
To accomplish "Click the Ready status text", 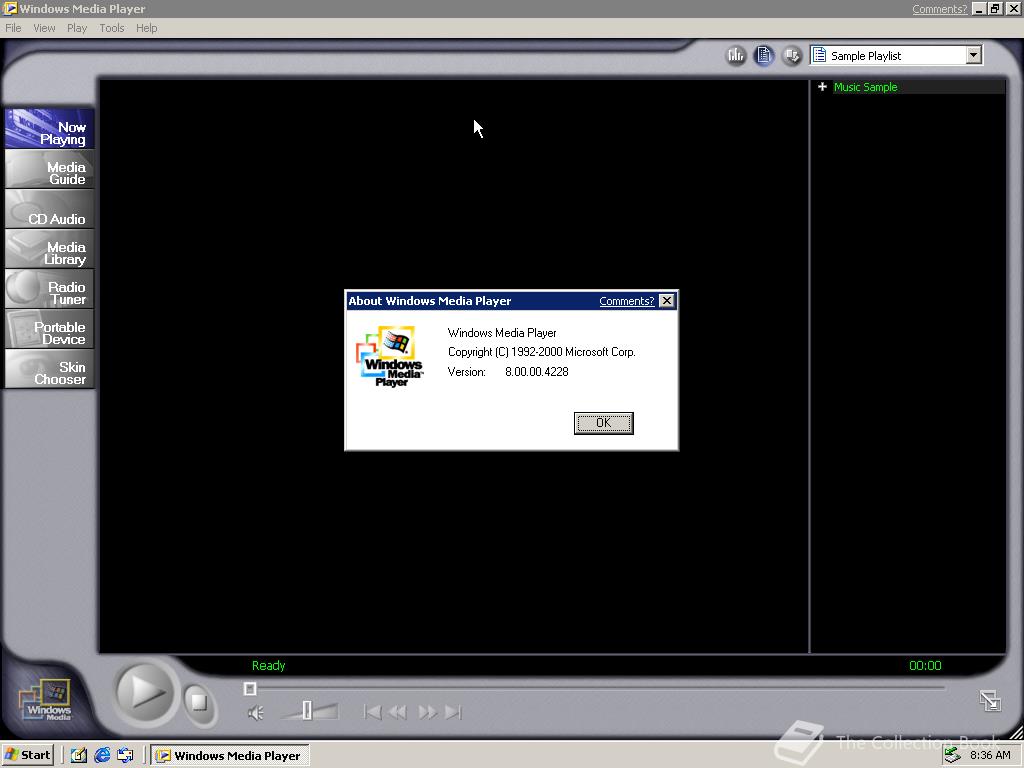I will click(268, 665).
